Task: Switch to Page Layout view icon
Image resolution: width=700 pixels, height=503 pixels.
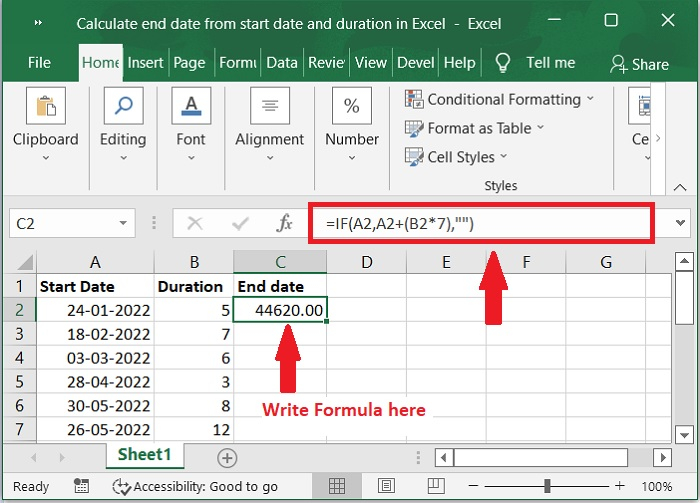Action: tap(386, 486)
